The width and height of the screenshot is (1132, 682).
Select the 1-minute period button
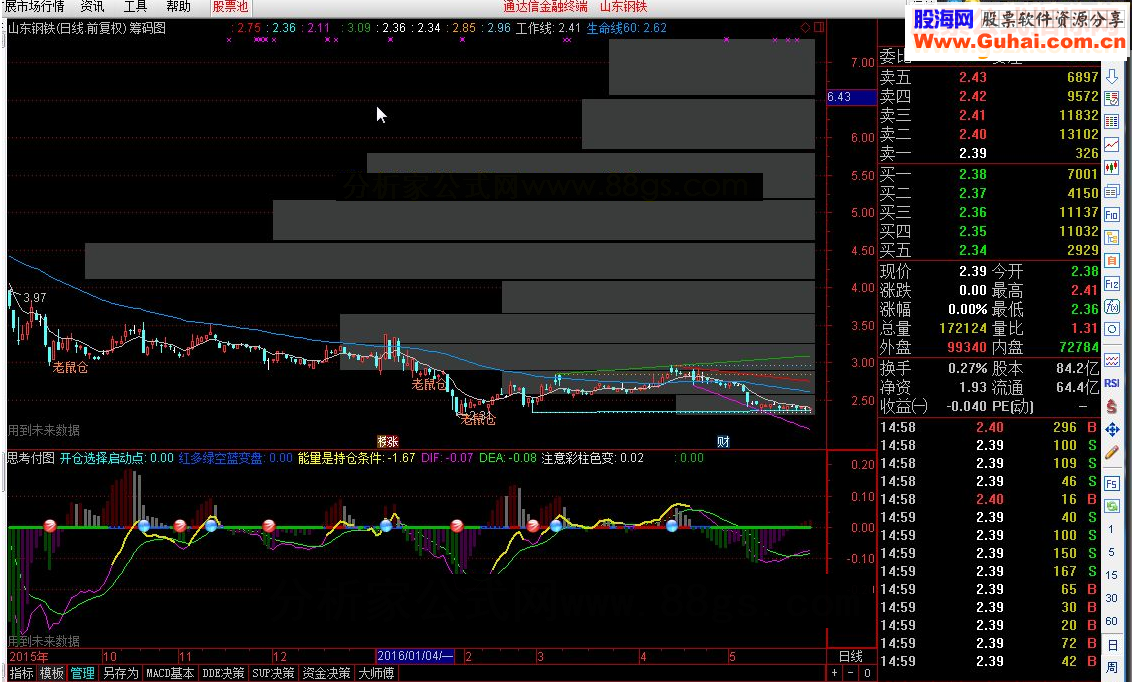coord(1112,529)
